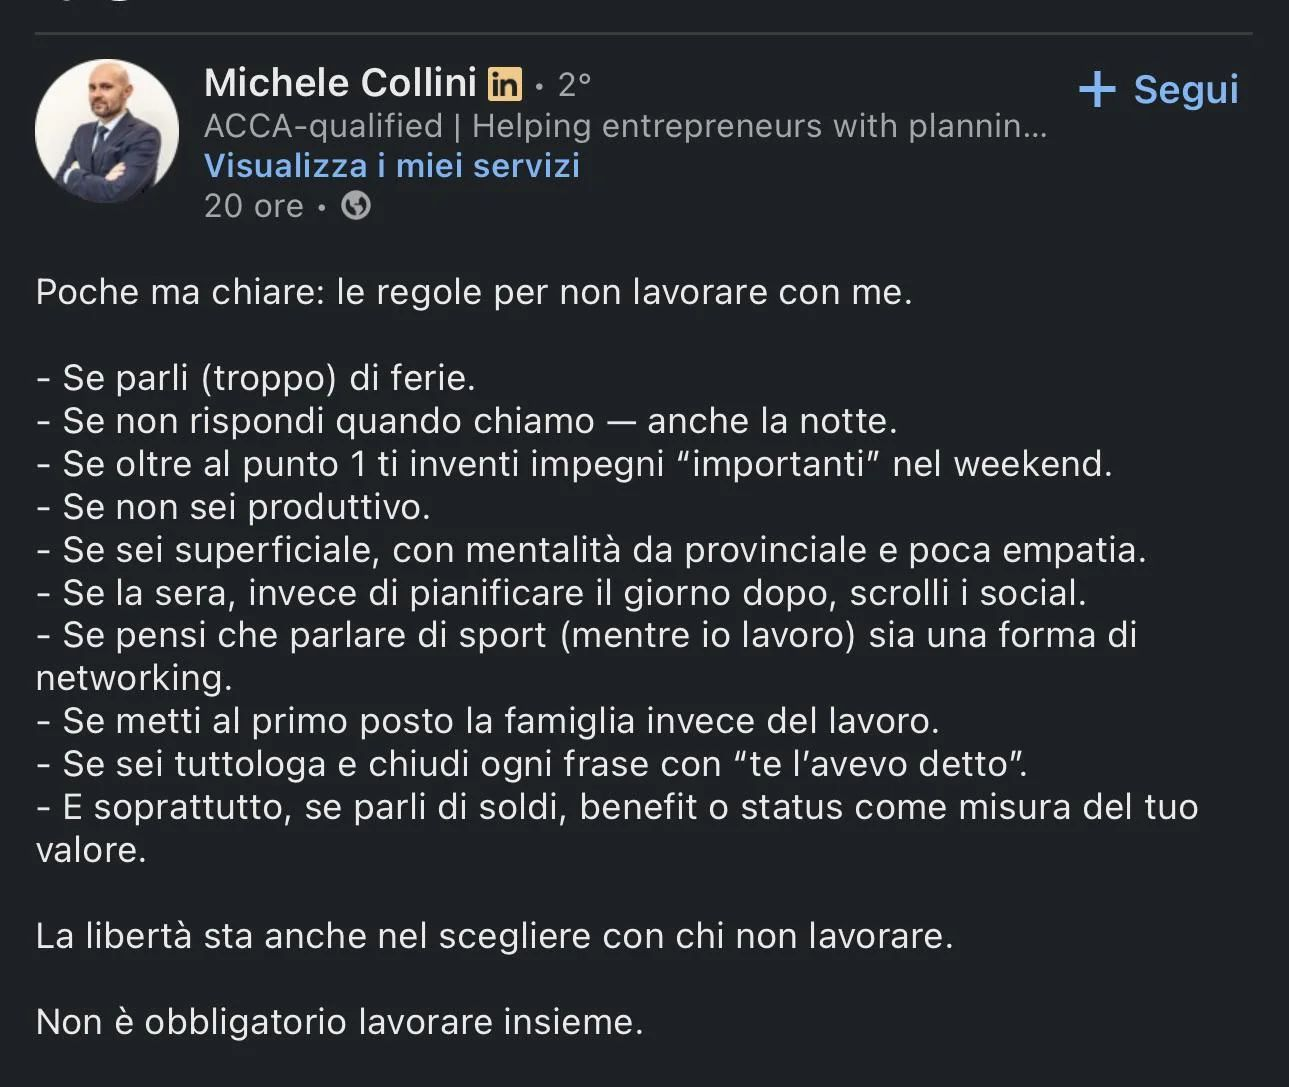Click the globe public visibility icon
This screenshot has width=1289, height=1087.
click(x=356, y=206)
